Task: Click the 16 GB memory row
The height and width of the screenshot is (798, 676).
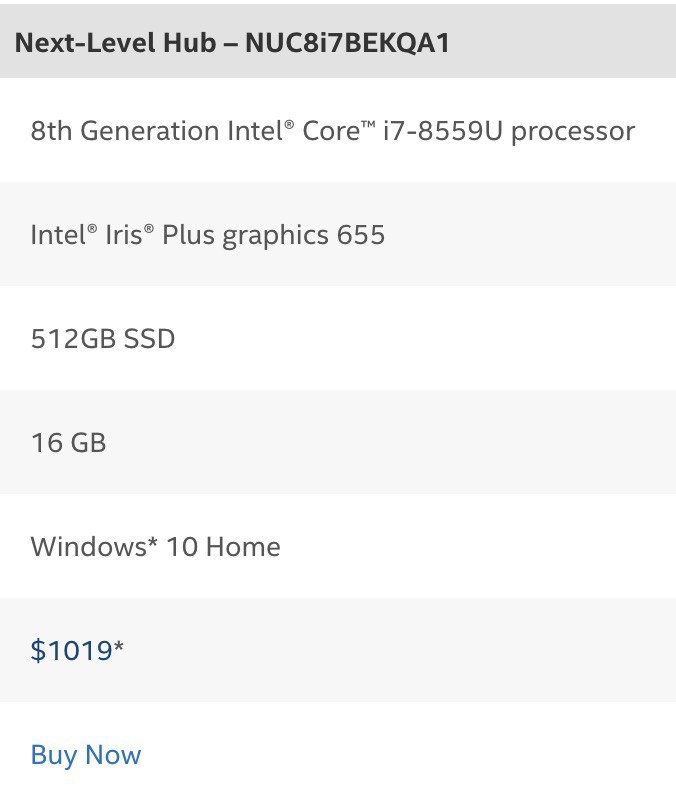Action: click(338, 442)
